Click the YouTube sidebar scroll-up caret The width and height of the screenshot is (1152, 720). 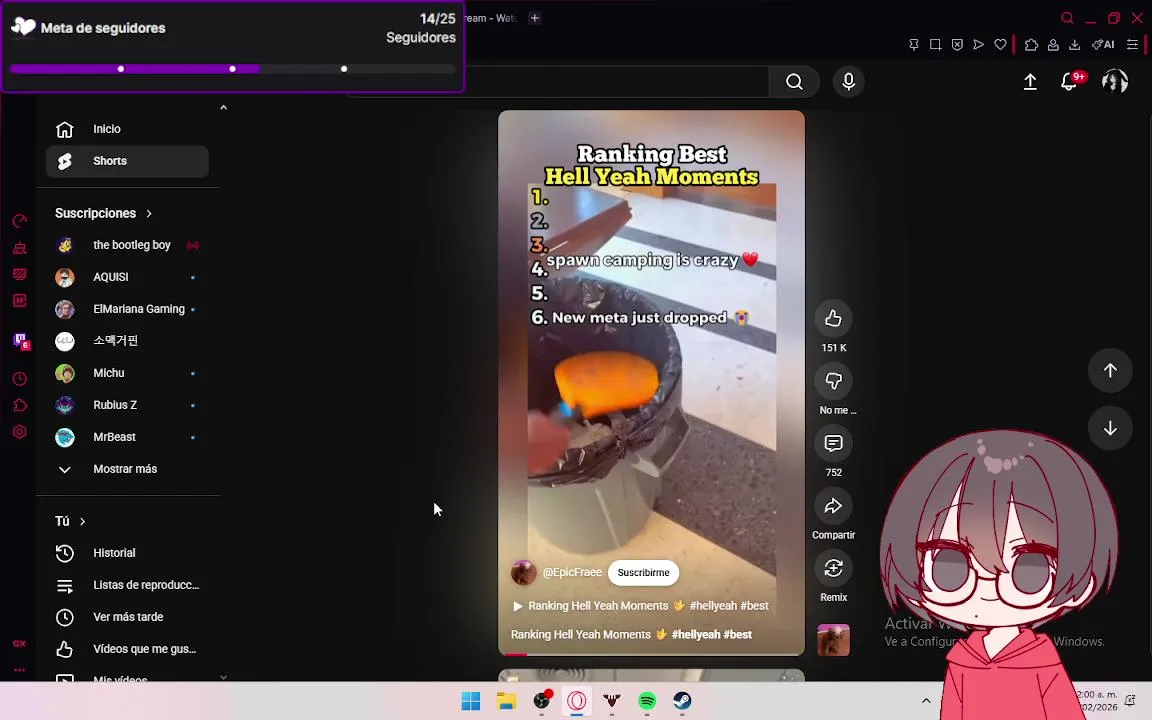(223, 107)
